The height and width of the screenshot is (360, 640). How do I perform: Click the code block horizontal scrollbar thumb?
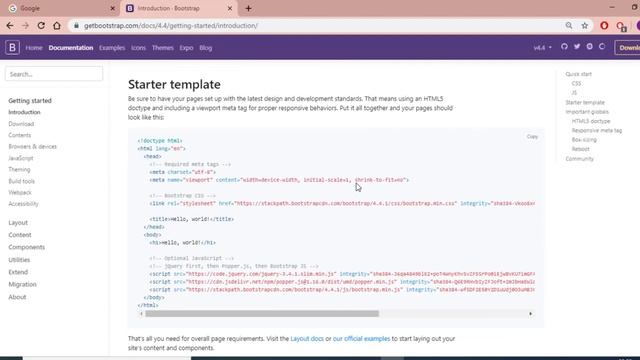point(262,314)
